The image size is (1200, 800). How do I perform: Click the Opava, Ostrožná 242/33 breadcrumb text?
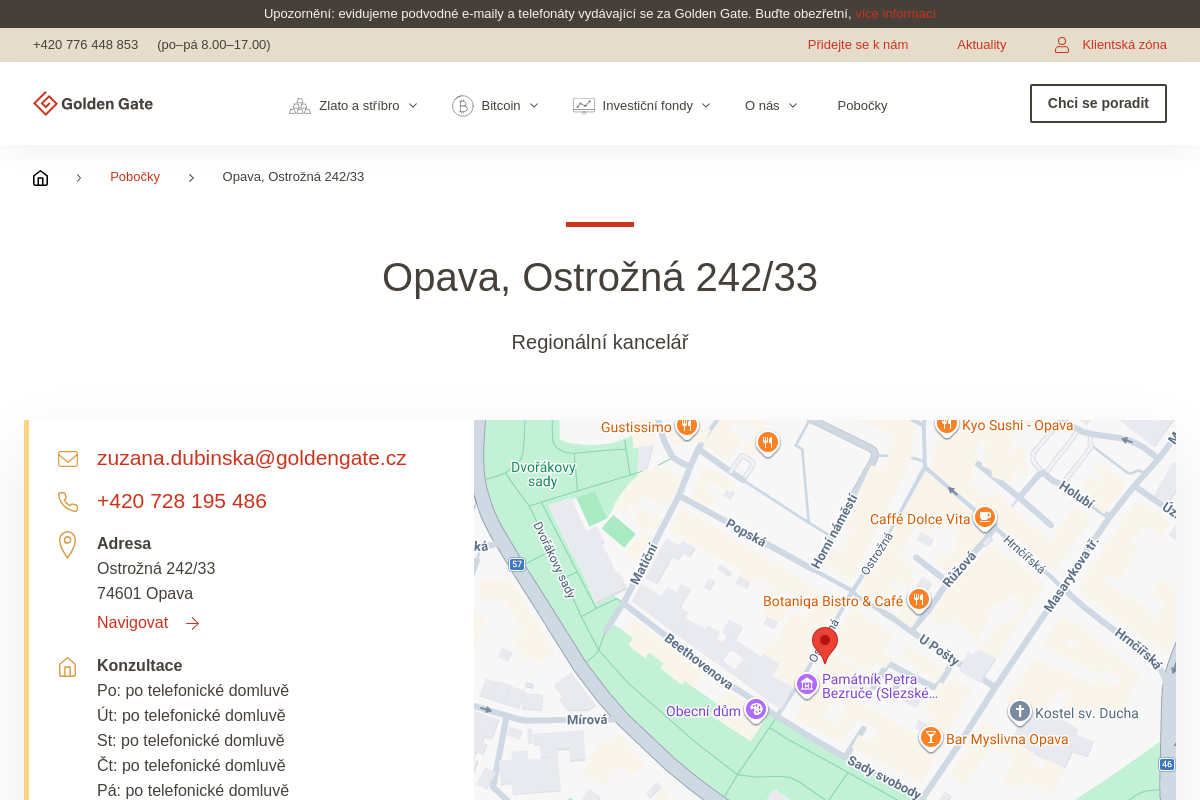[x=293, y=177]
